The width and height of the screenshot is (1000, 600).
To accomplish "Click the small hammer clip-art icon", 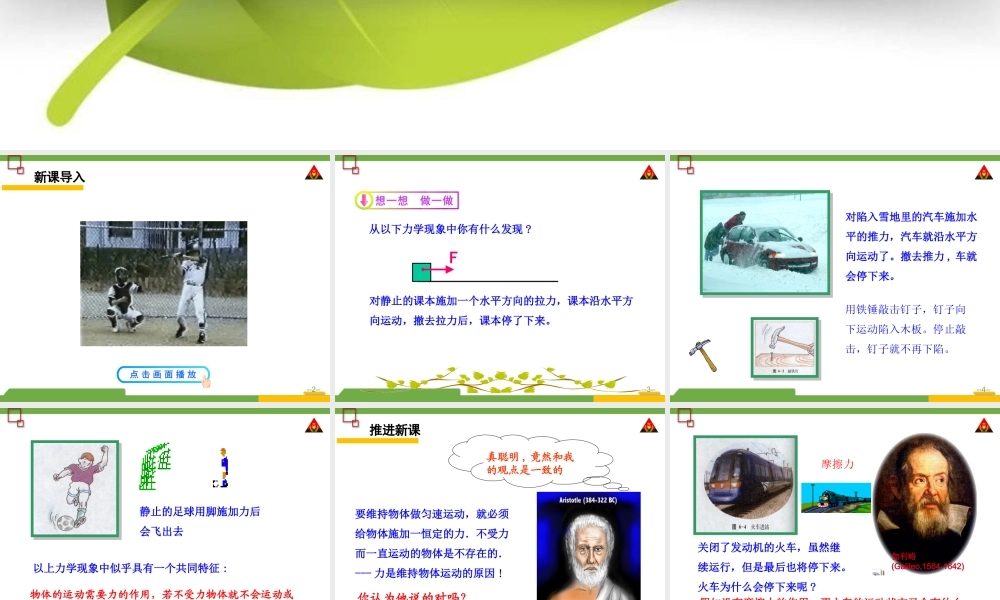I will coord(703,356).
